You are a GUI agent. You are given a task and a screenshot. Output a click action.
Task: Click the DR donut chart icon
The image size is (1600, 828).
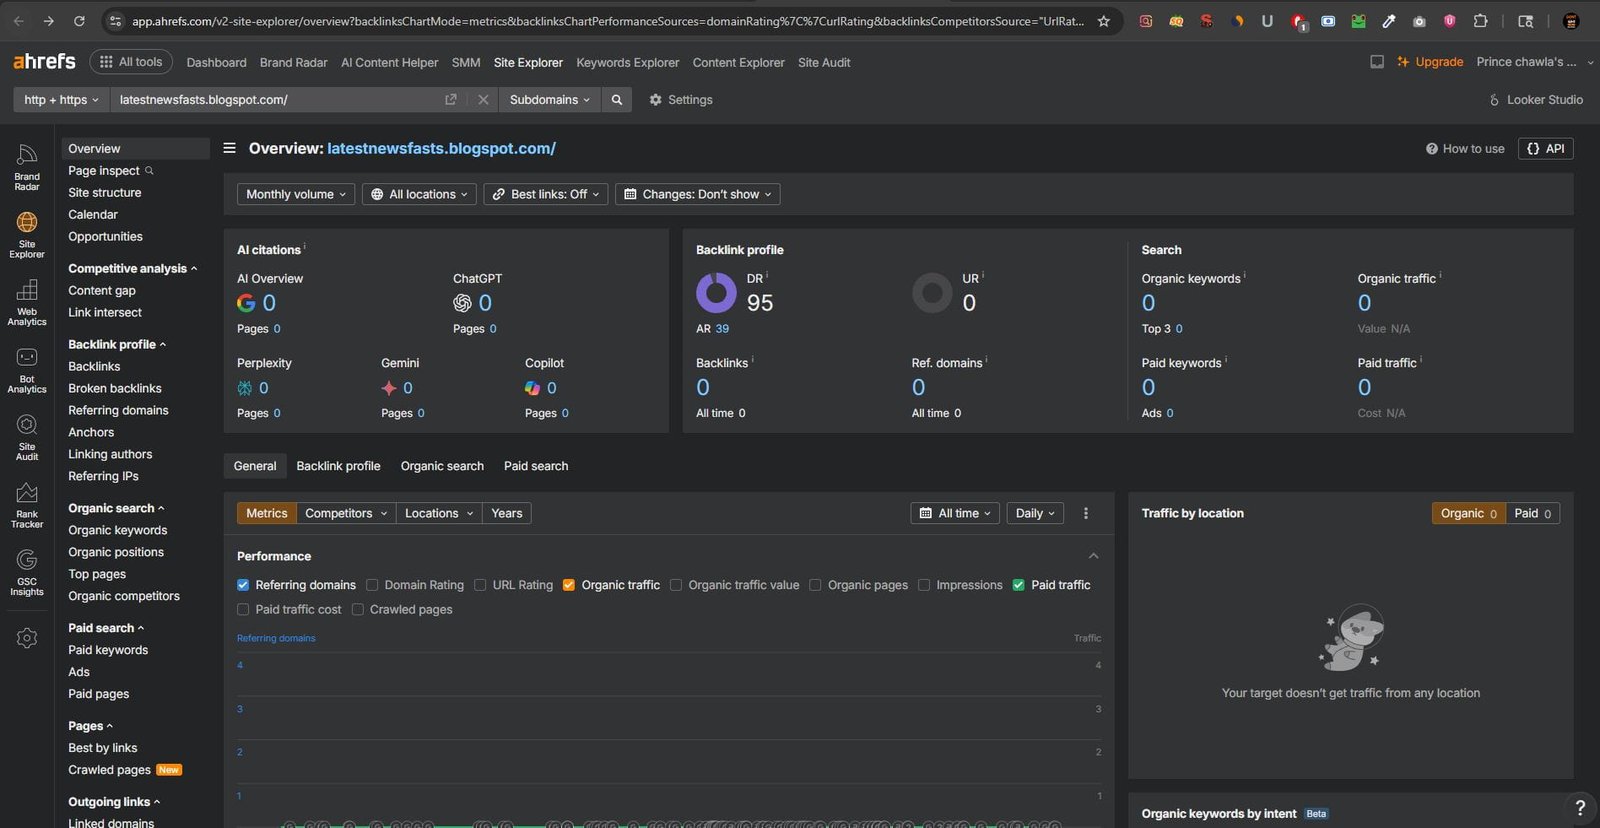pyautogui.click(x=716, y=293)
